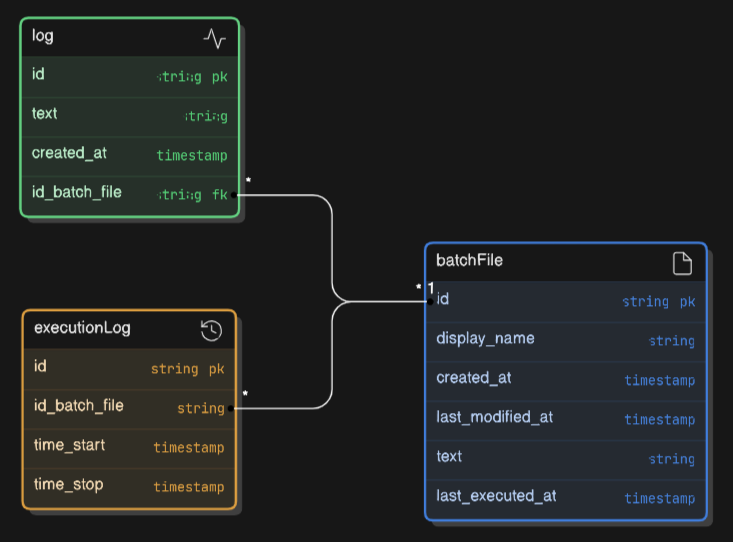
Task: Click the history clock icon on executionLog table
Action: (211, 330)
